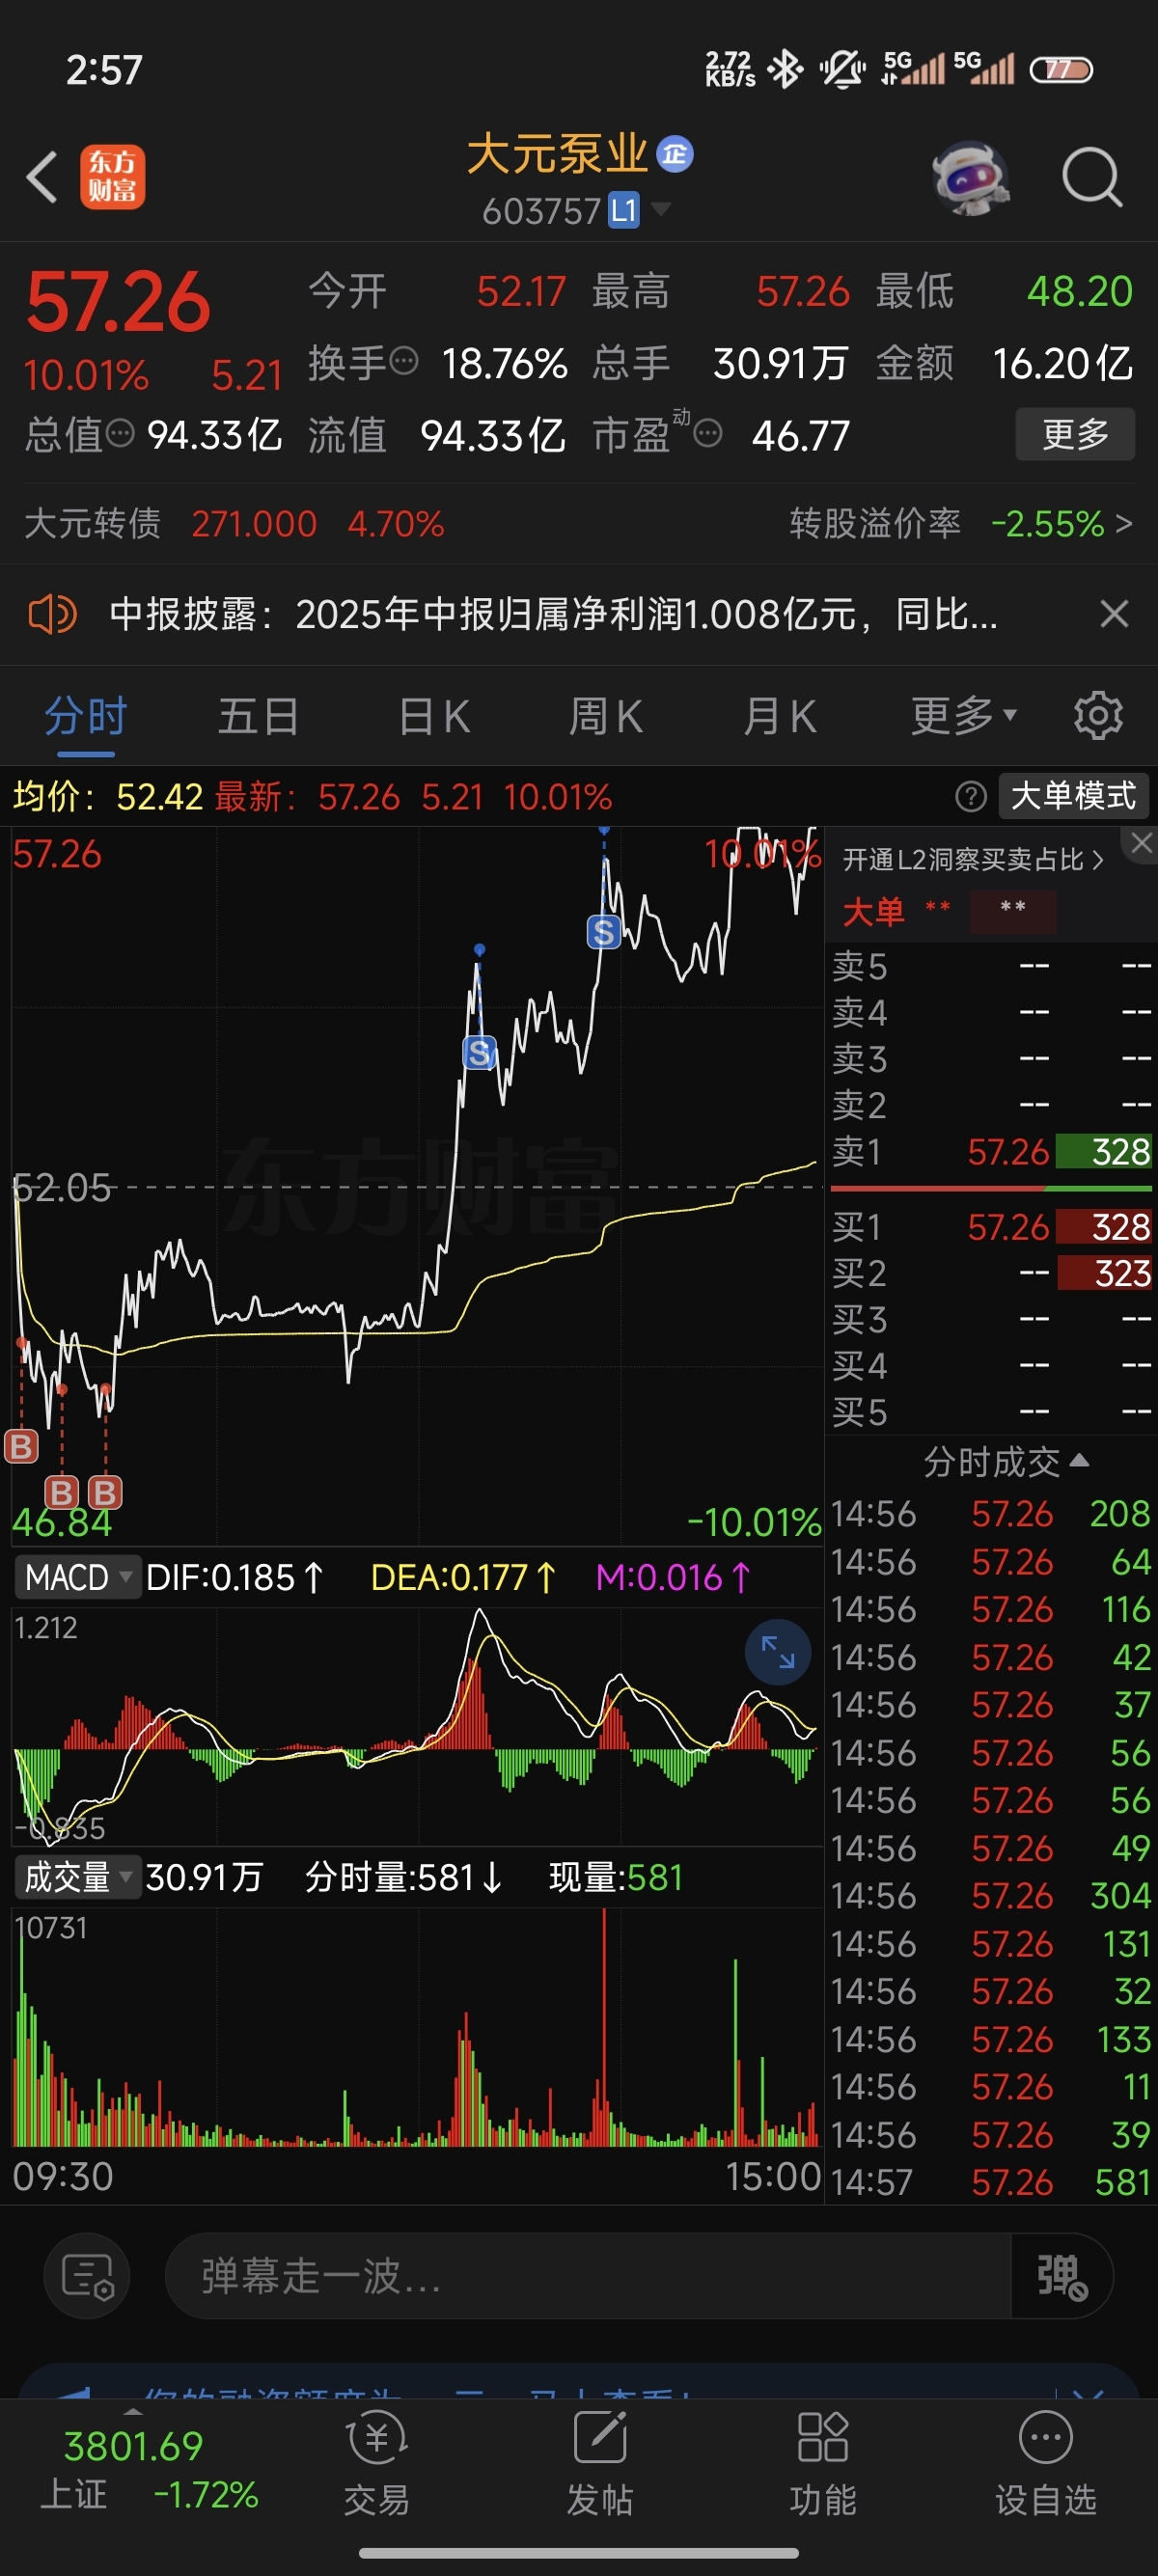Open 转股溢价率 details arrow
Screen dimensions: 1158x2576
click(1124, 523)
